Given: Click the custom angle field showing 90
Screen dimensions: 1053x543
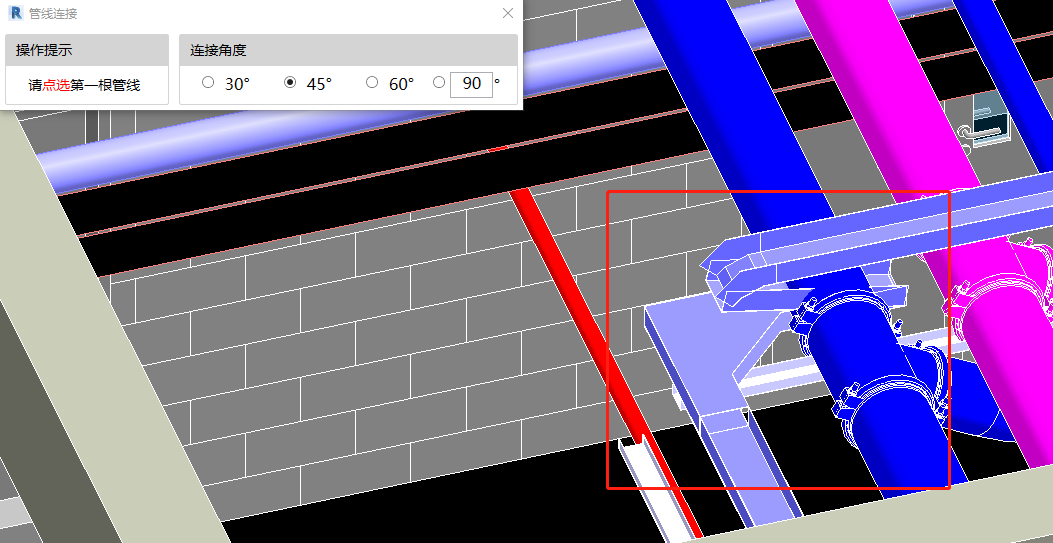Looking at the screenshot, I should pyautogui.click(x=471, y=84).
